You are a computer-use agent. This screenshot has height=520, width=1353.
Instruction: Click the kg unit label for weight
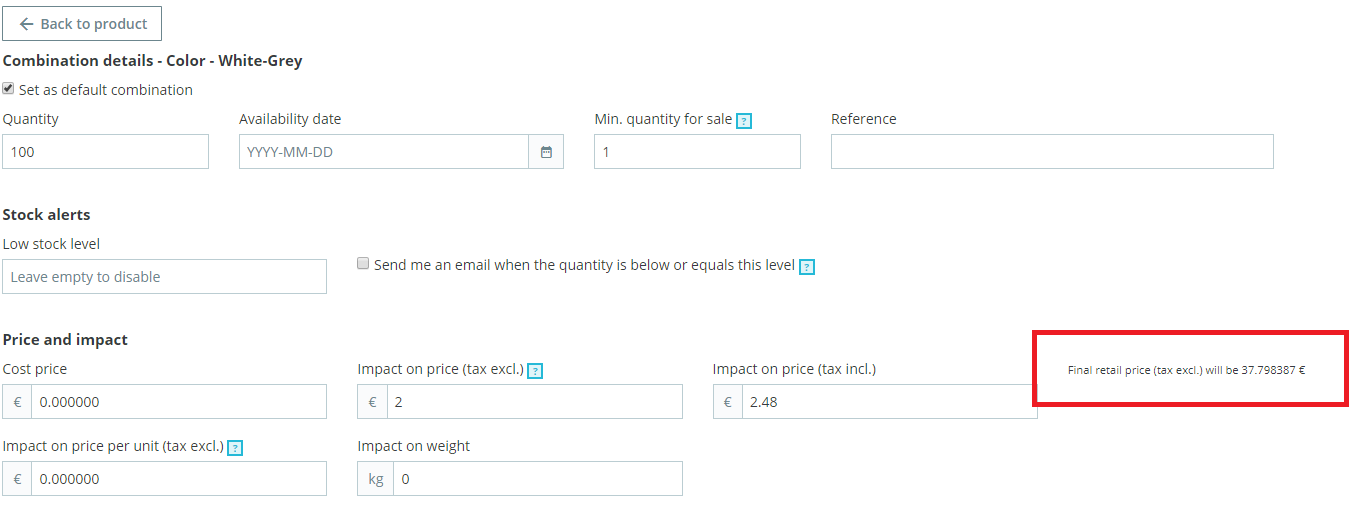click(376, 479)
